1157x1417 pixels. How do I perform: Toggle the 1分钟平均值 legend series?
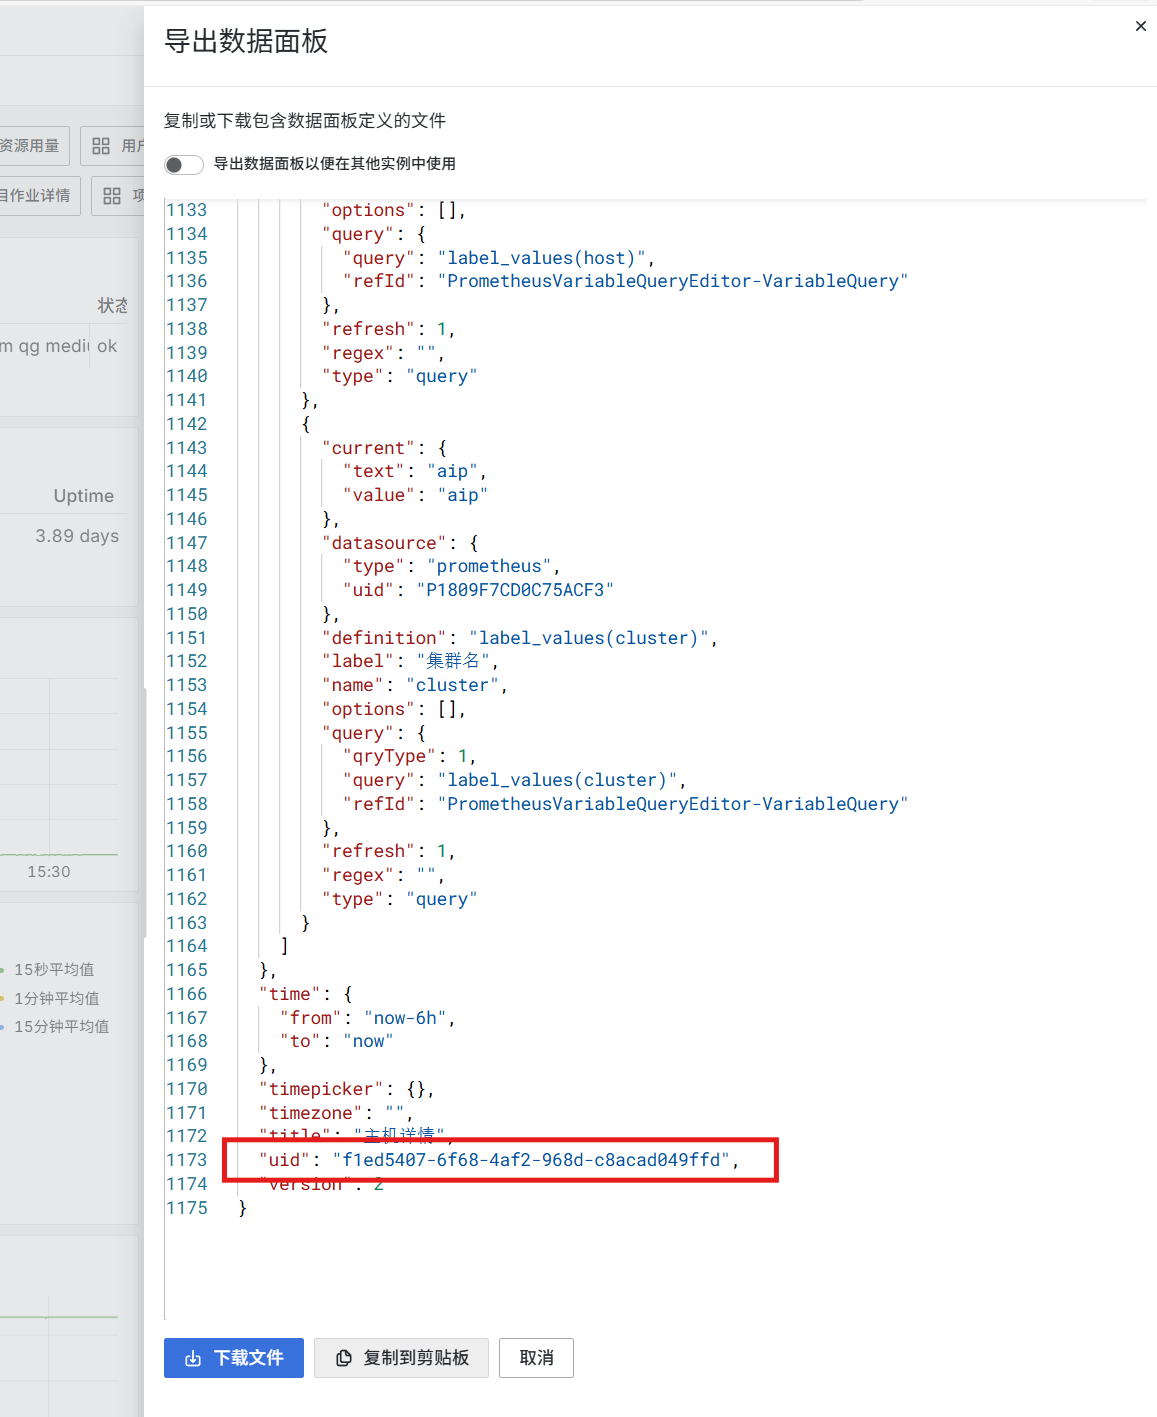[56, 998]
